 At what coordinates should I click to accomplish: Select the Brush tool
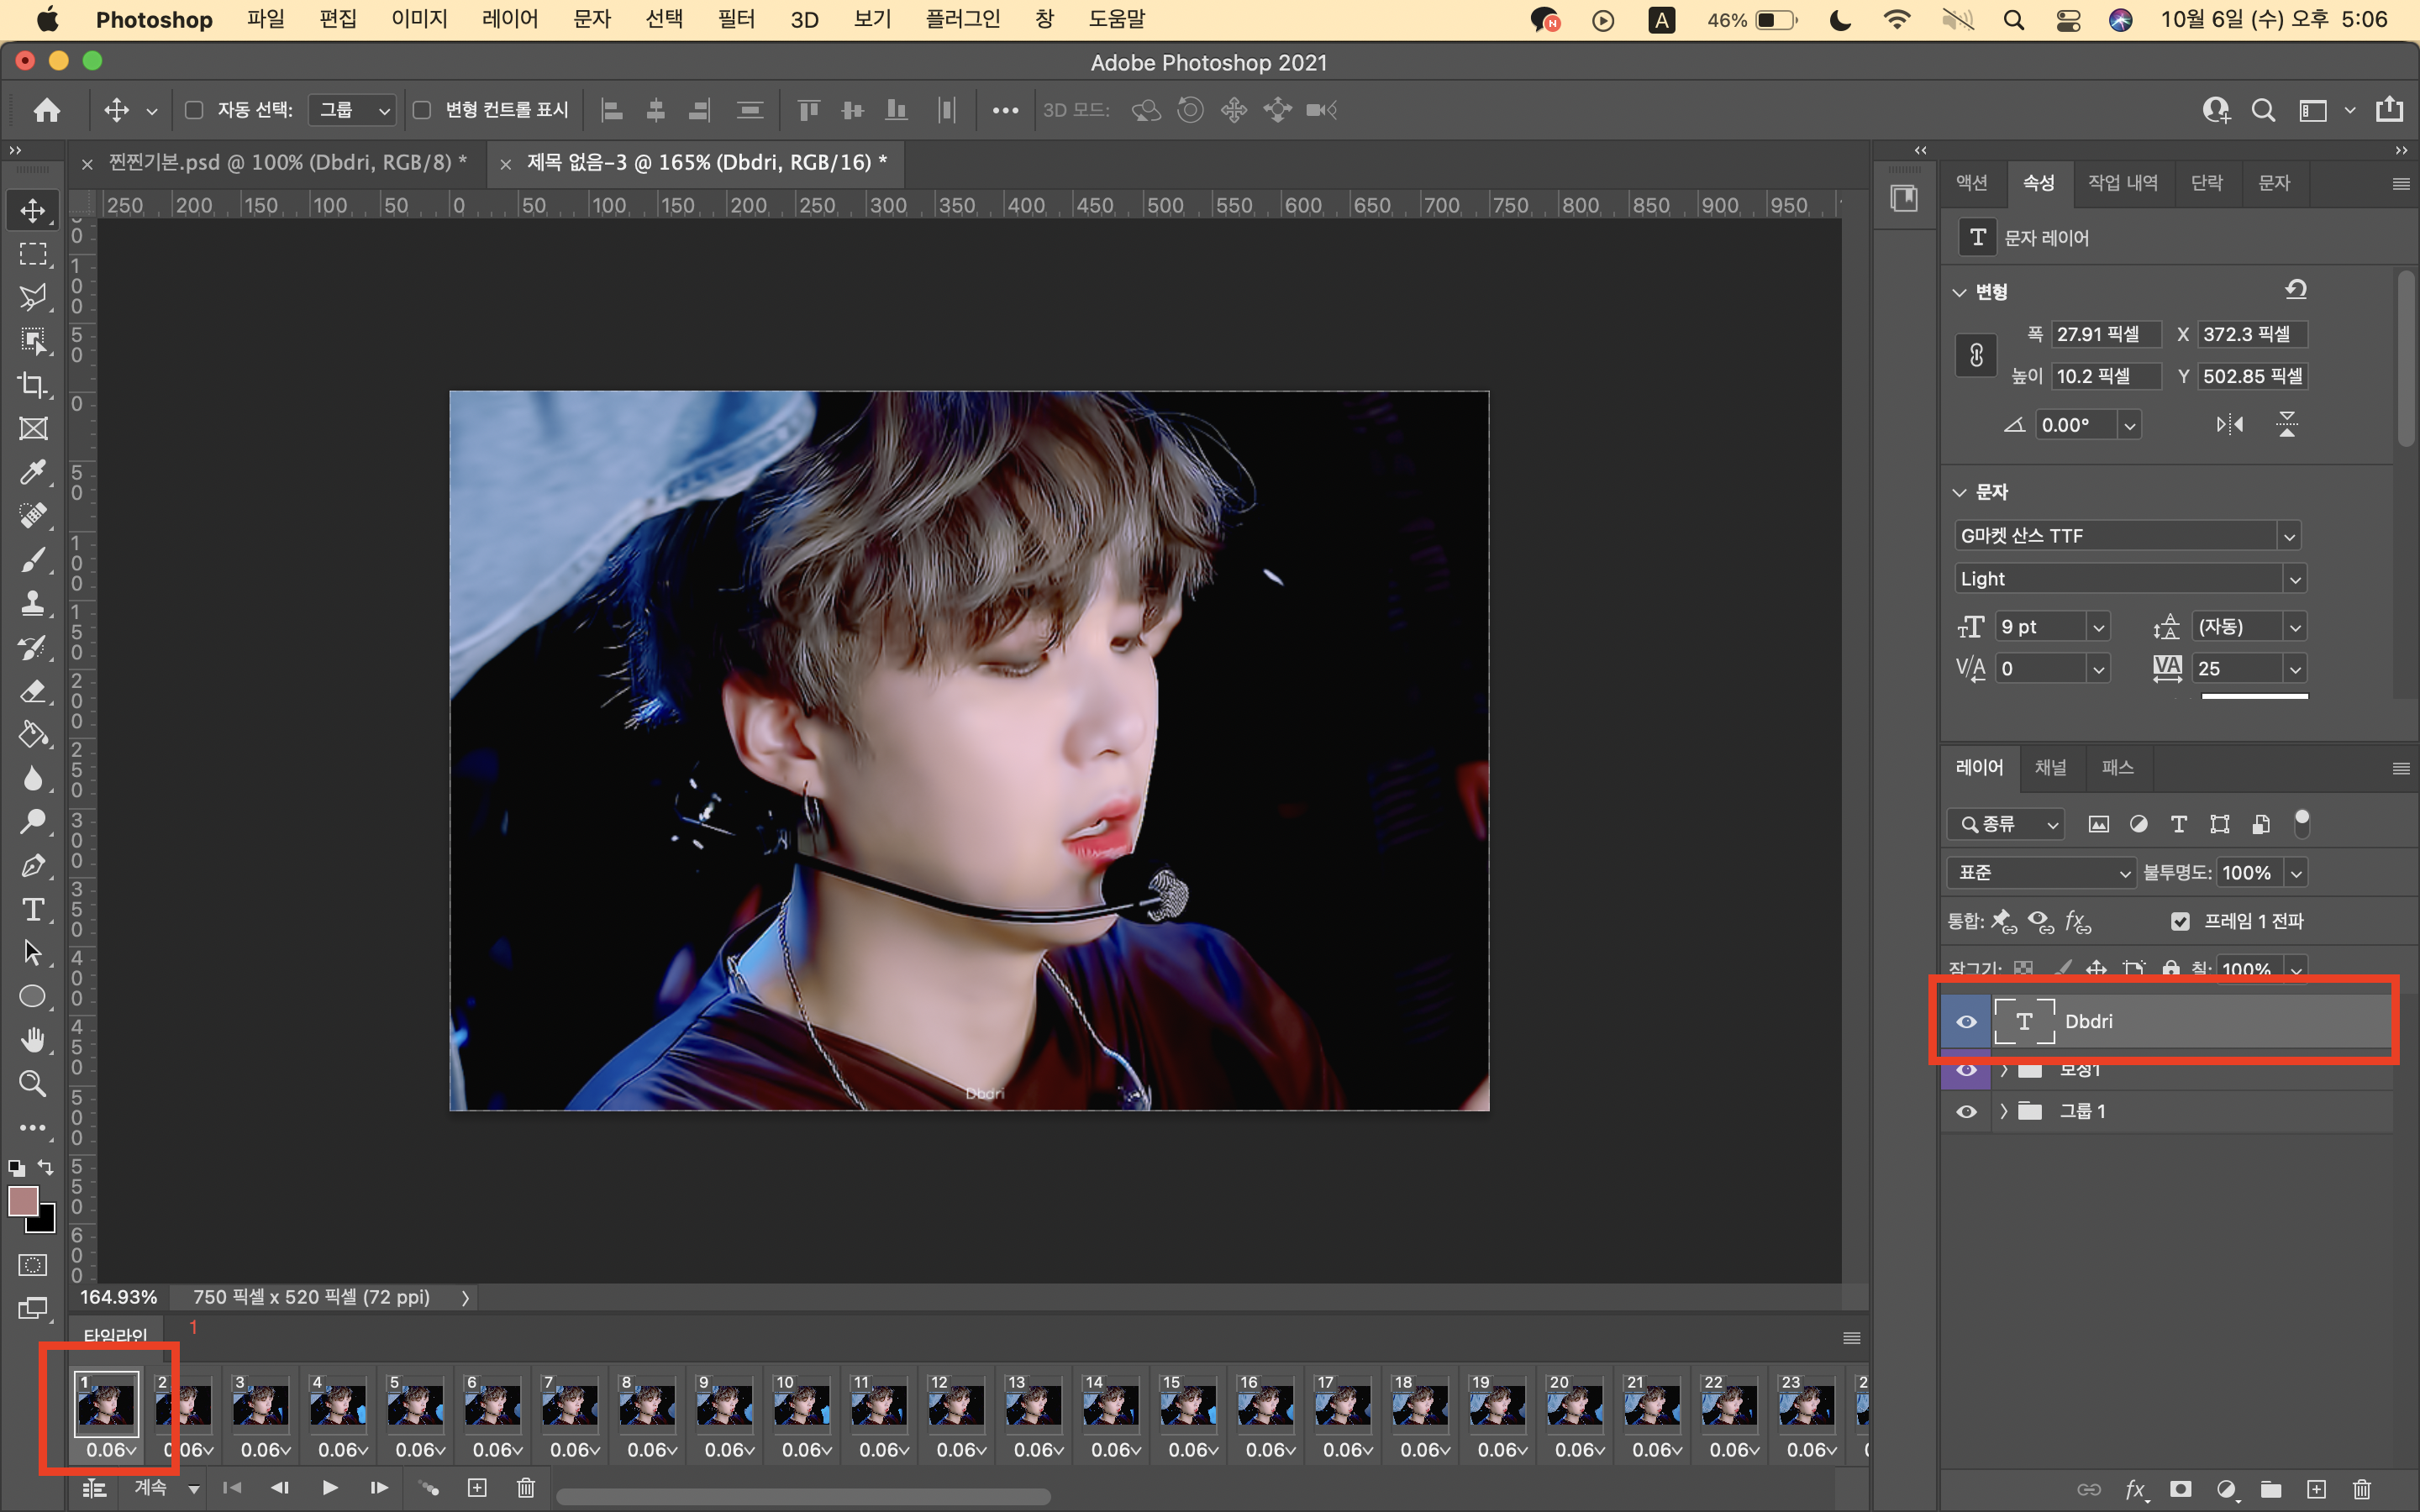click(33, 560)
